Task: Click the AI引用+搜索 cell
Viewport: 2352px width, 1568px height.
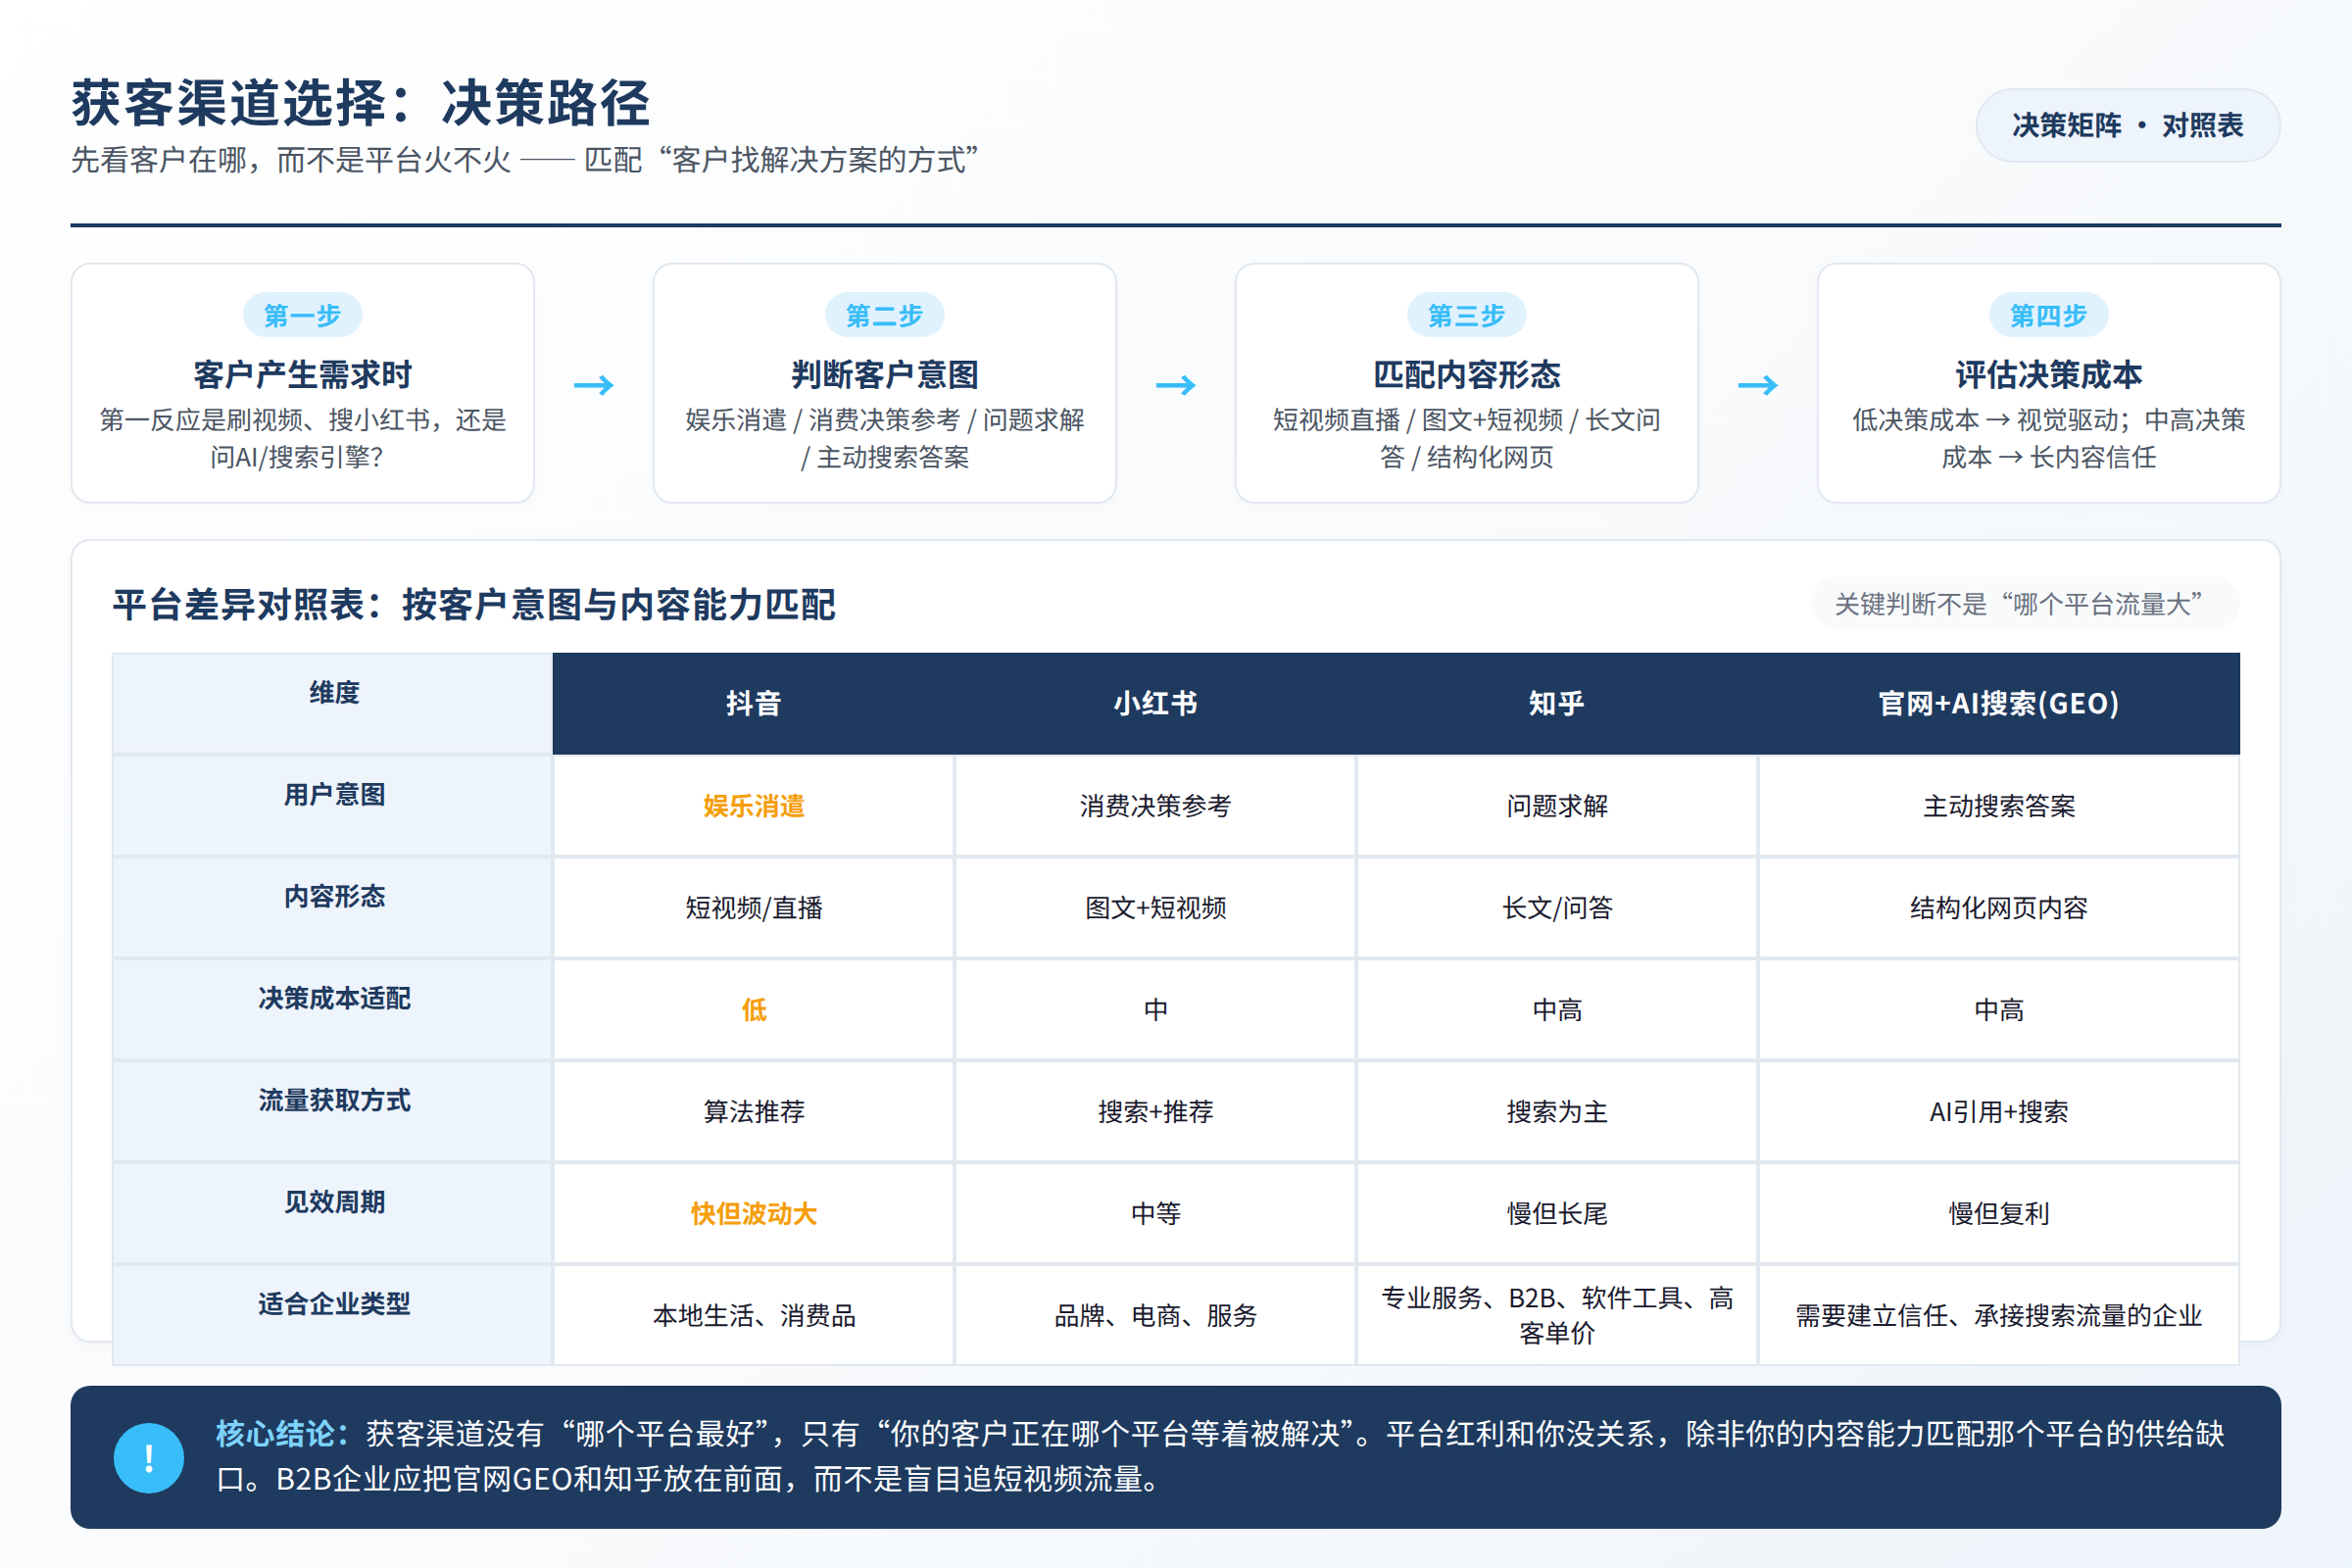Action: coord(1998,1112)
